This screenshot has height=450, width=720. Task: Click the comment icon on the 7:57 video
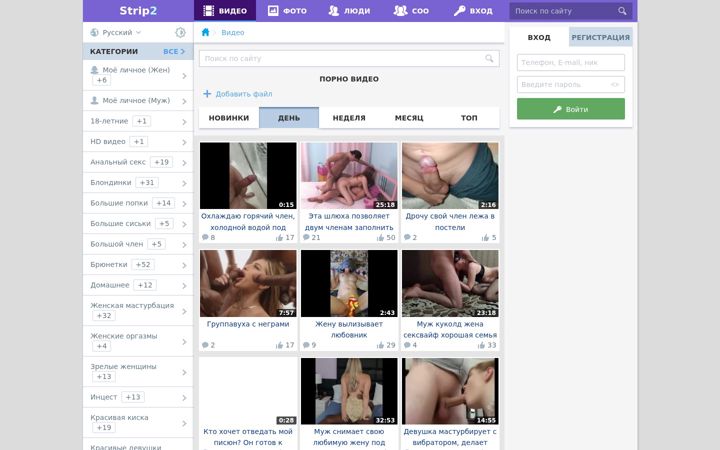point(205,345)
